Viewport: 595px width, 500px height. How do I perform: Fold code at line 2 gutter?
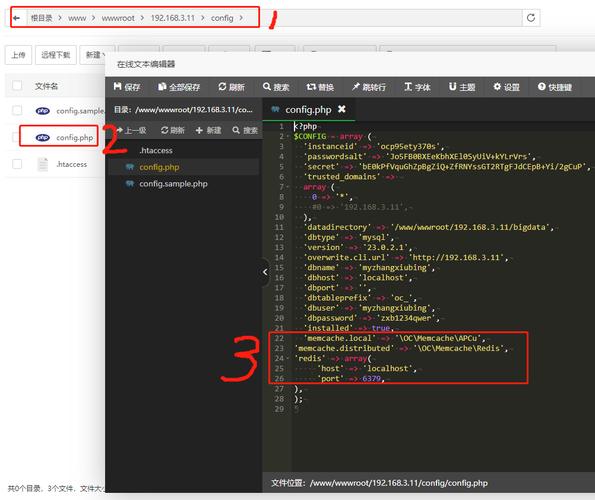point(288,137)
